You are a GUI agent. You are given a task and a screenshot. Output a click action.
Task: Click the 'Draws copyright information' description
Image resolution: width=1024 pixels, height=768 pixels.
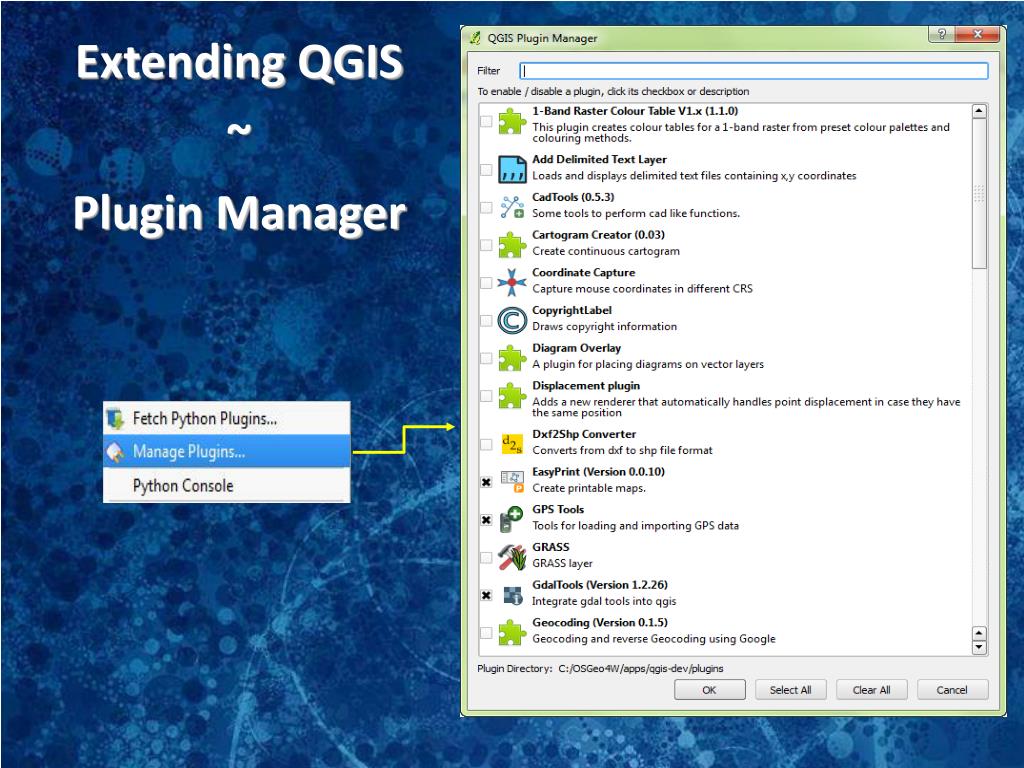point(604,327)
